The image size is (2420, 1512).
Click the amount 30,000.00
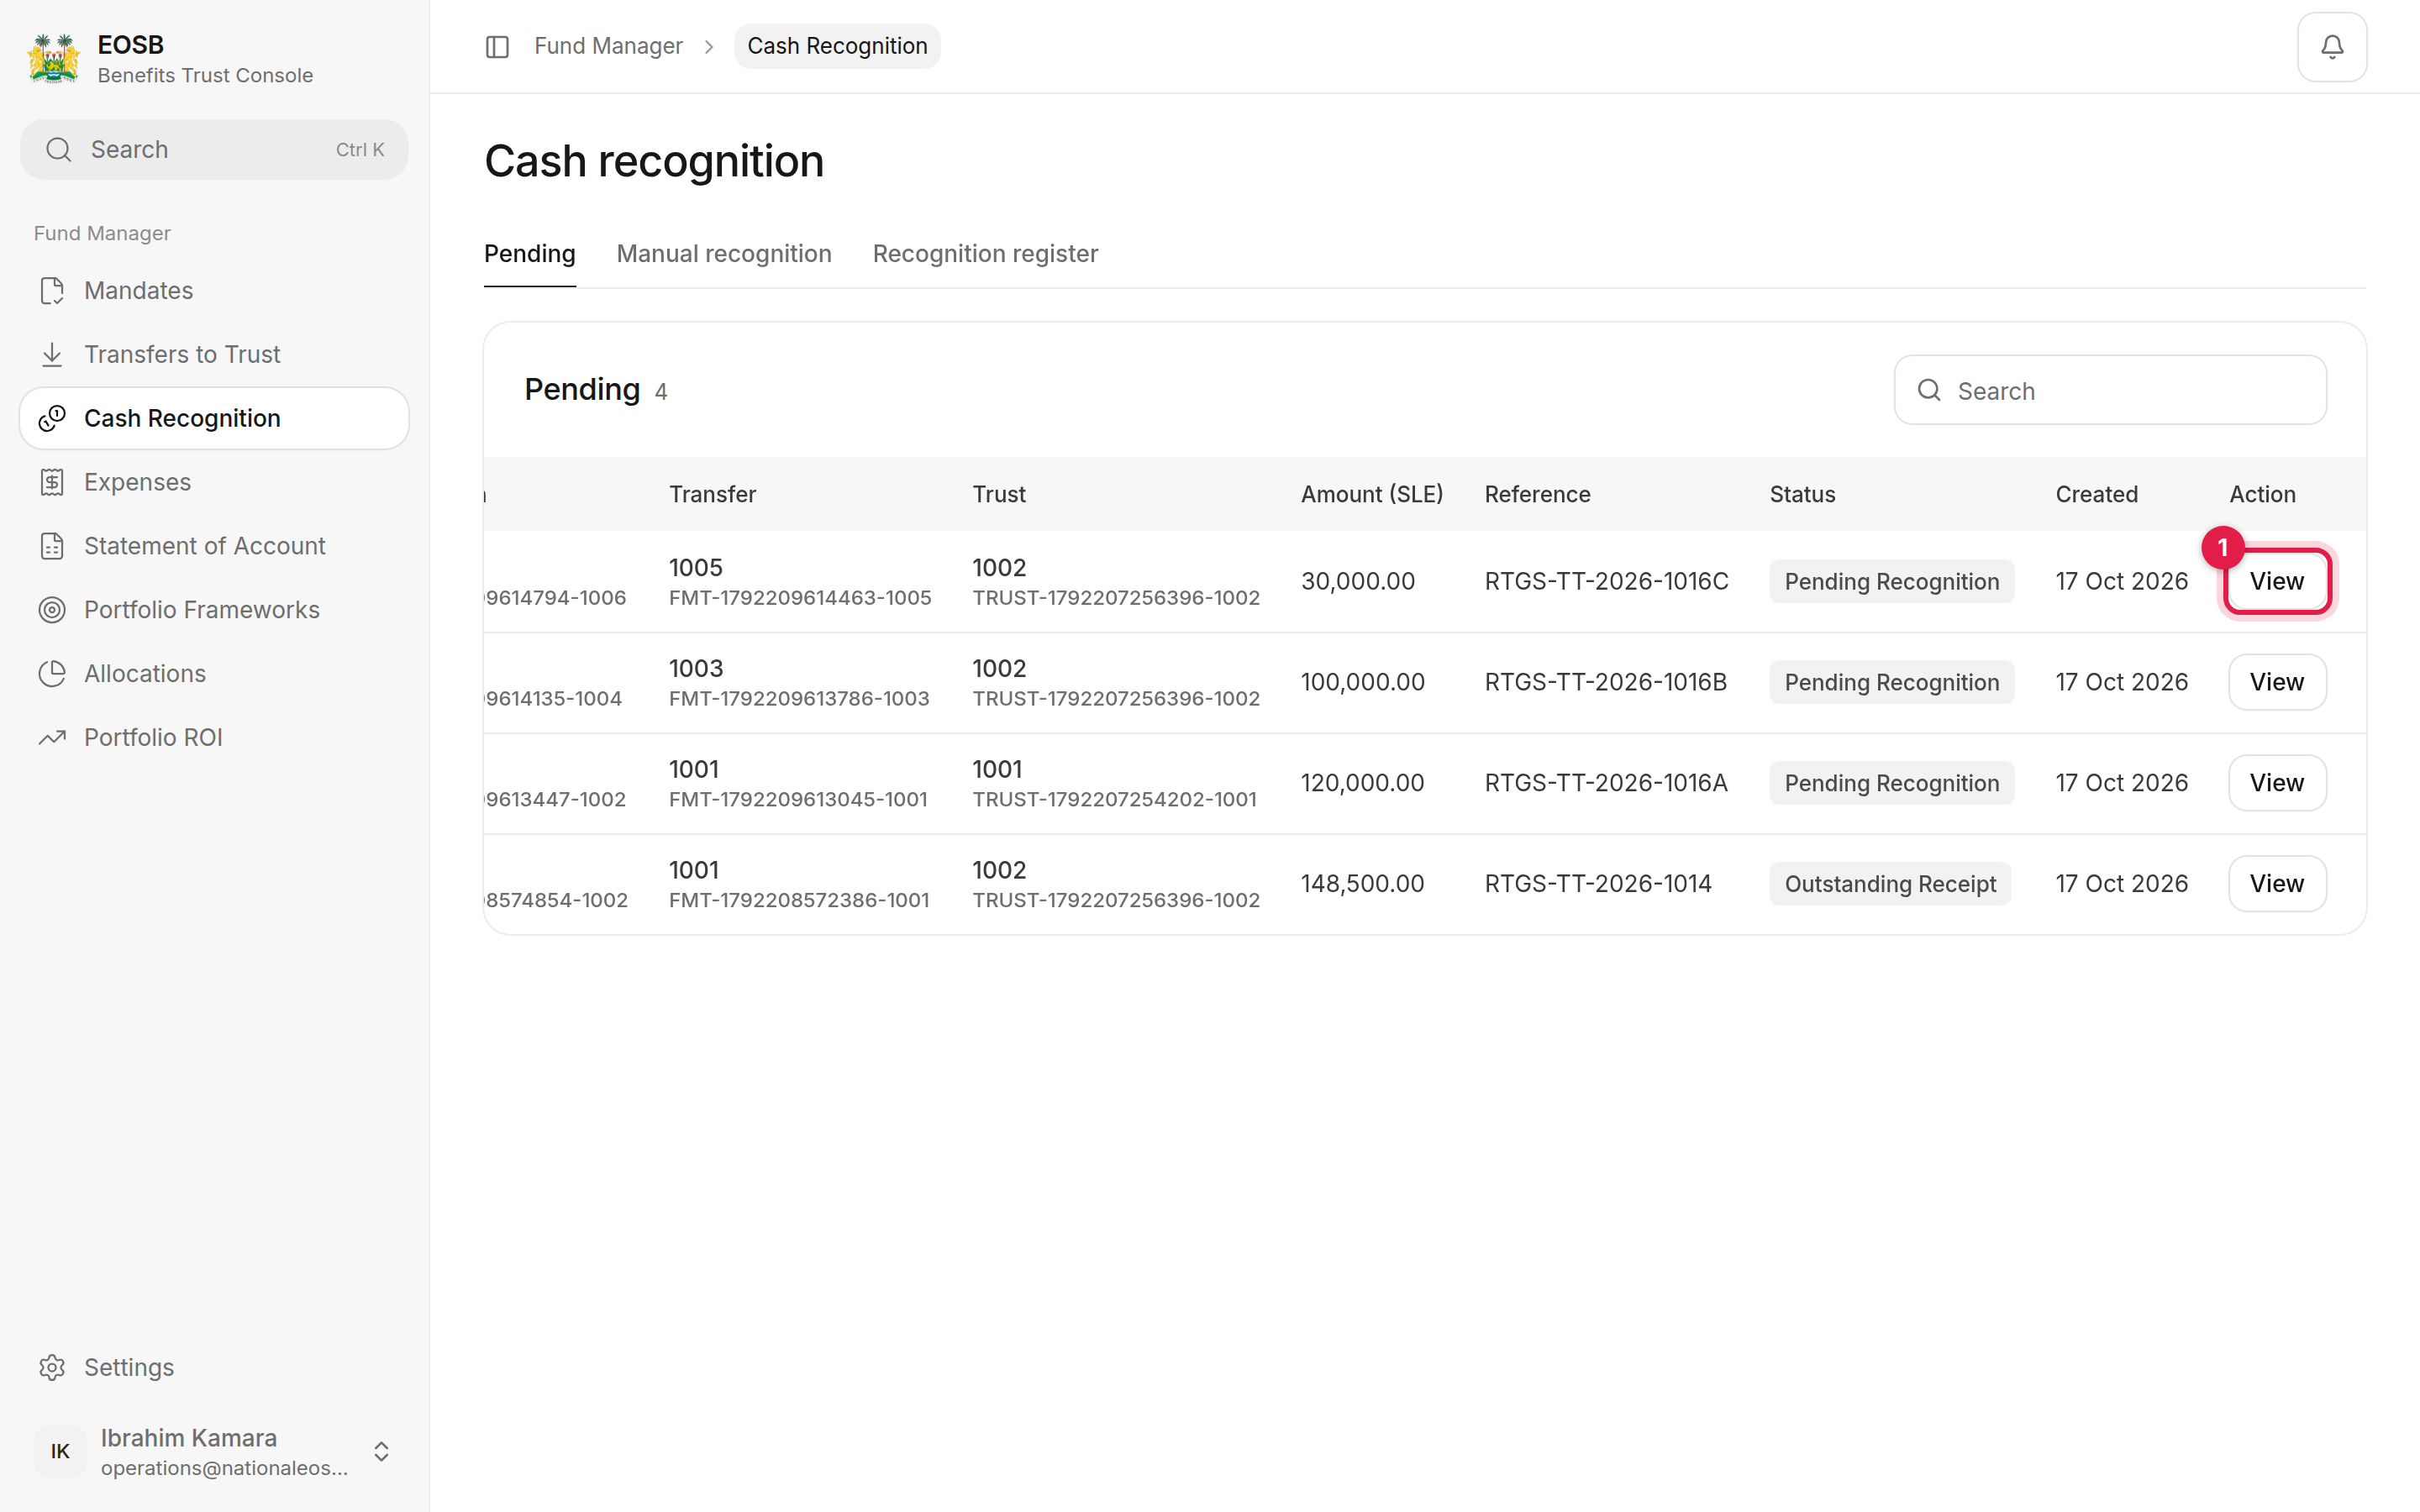click(1358, 581)
